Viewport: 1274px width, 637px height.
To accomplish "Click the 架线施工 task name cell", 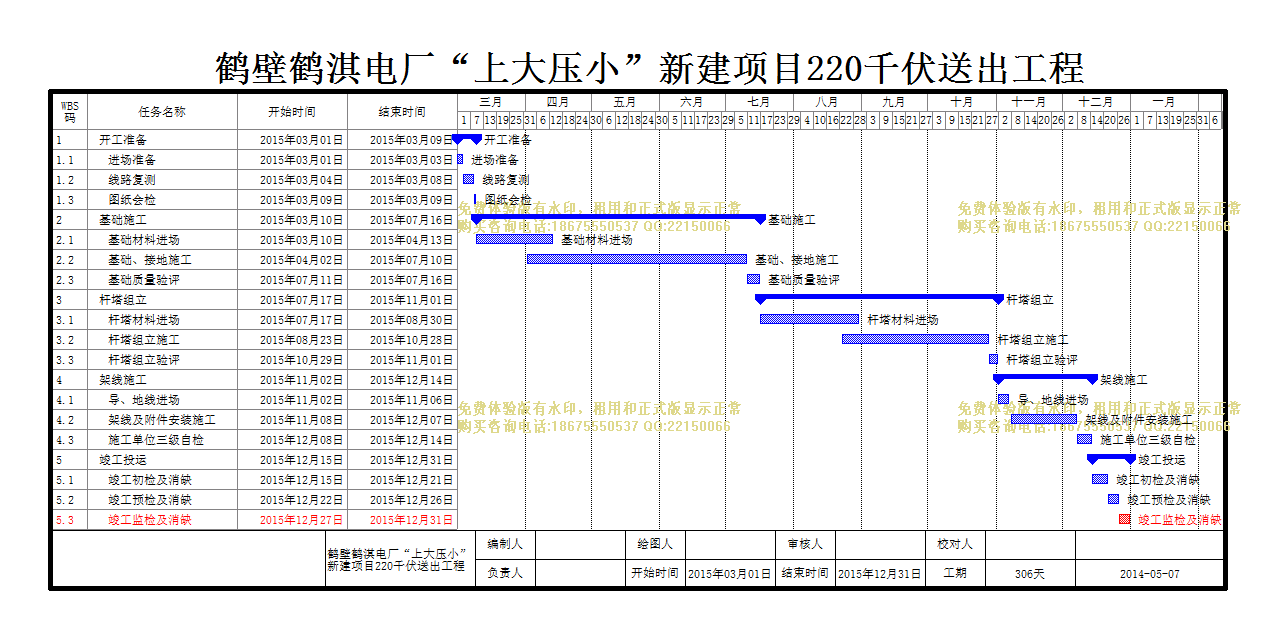I will coord(162,380).
